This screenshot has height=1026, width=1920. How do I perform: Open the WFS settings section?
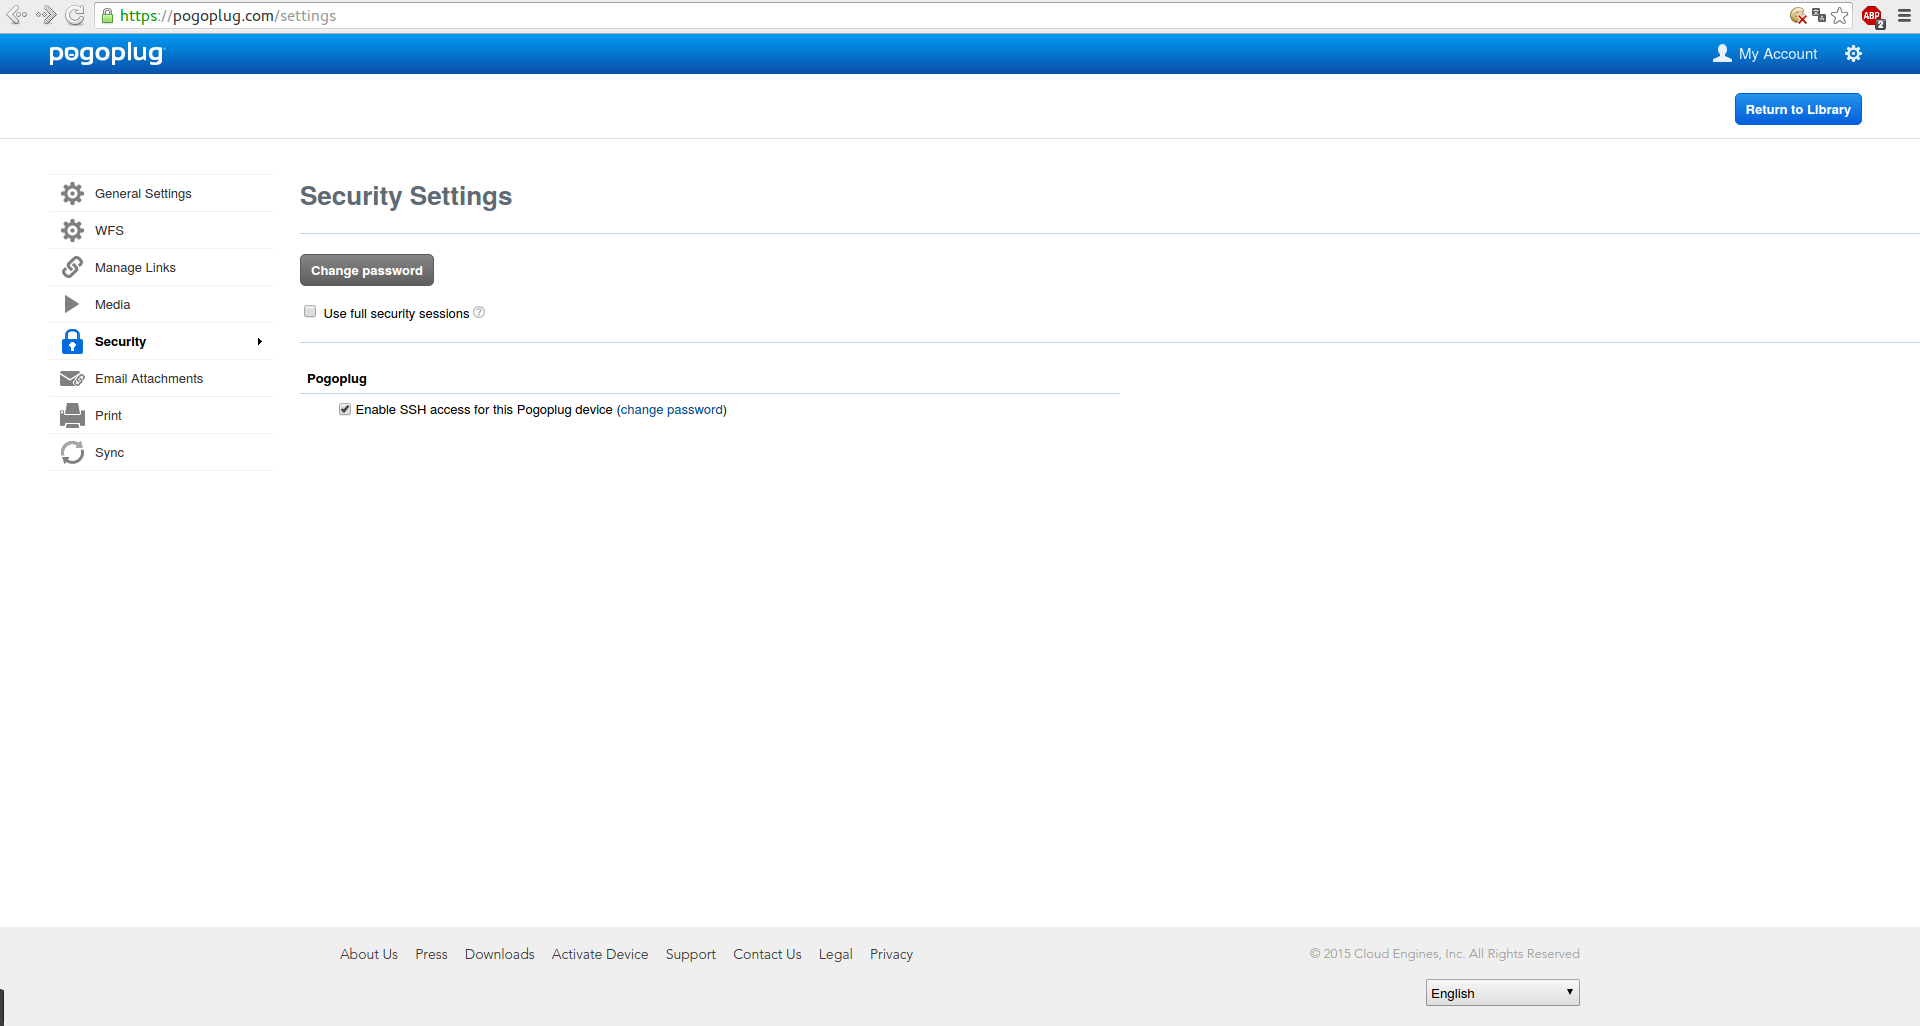coord(161,230)
